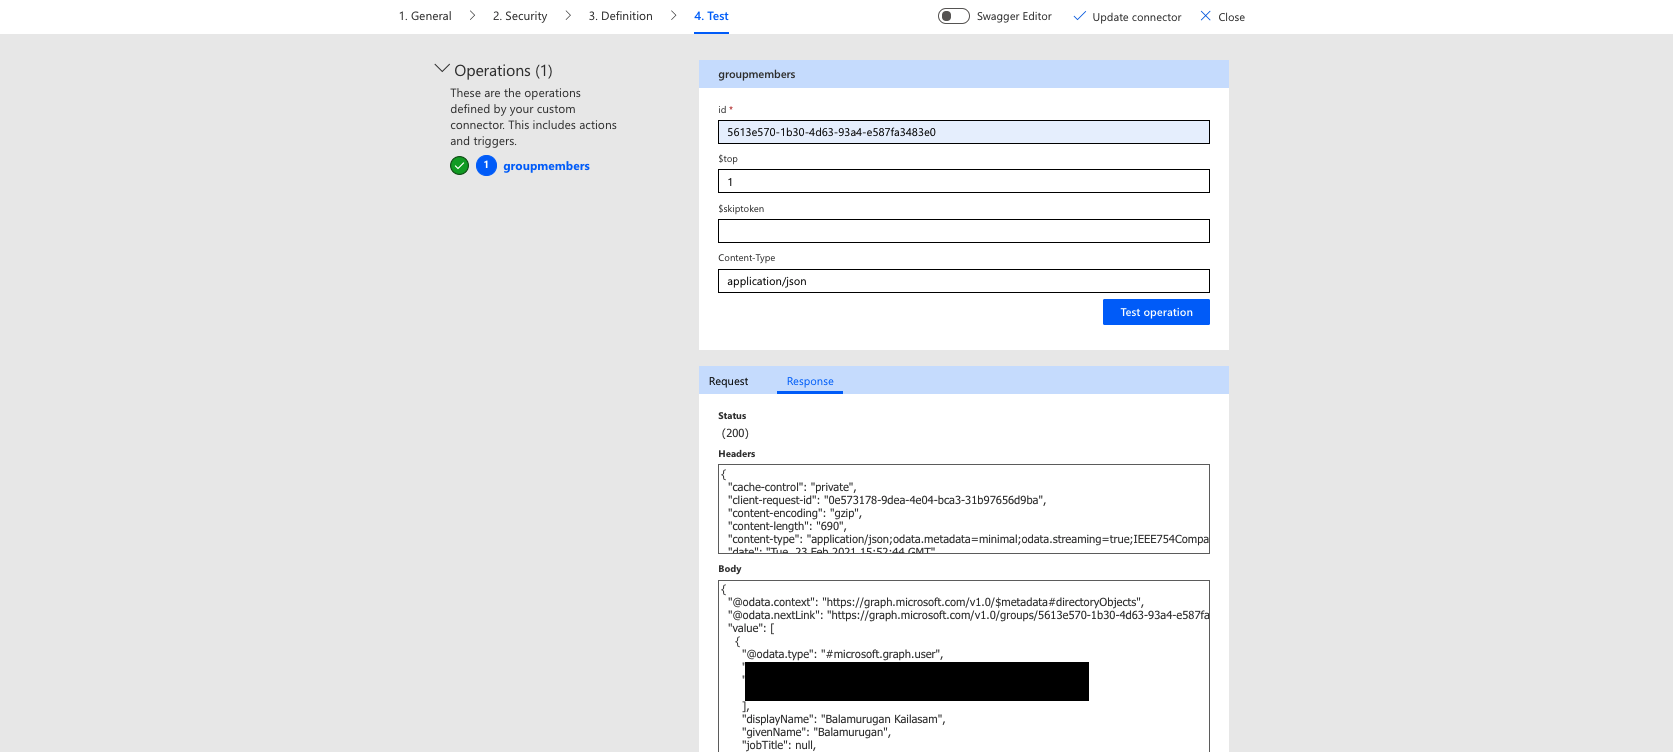Screen dimensions: 1673x752
Task: Toggle the Swagger Editor switch
Action: tap(954, 16)
